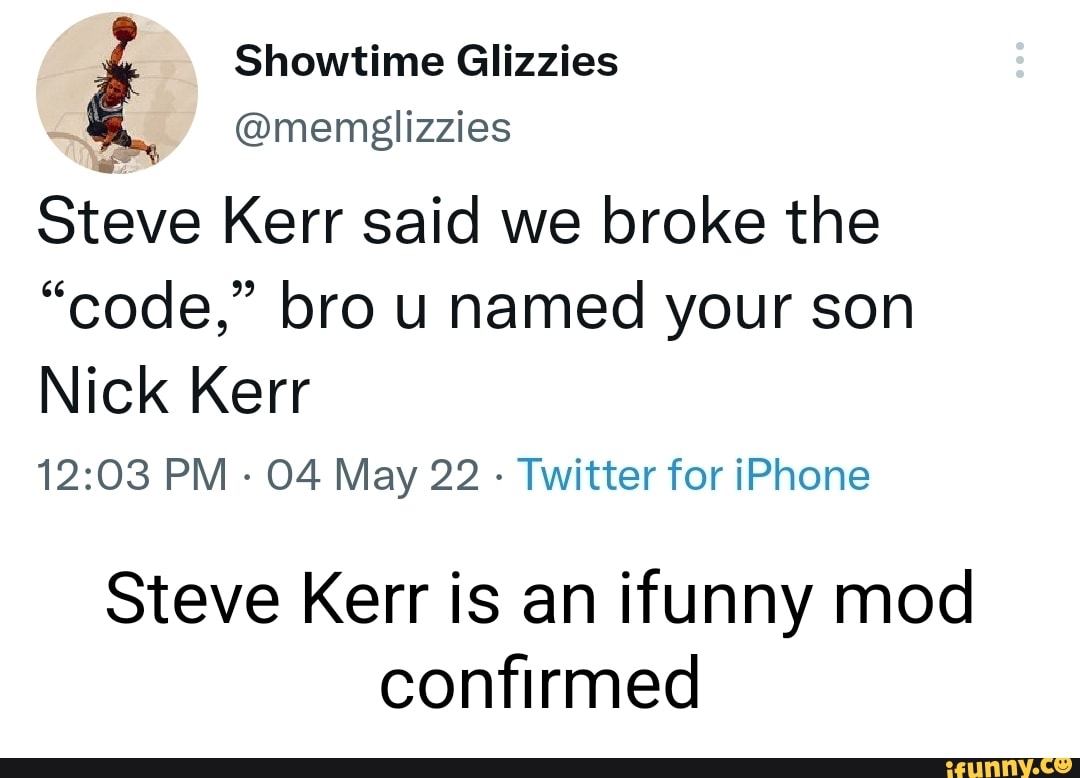
Task: Click the confirmed caption word
Action: pyautogui.click(x=540, y=684)
